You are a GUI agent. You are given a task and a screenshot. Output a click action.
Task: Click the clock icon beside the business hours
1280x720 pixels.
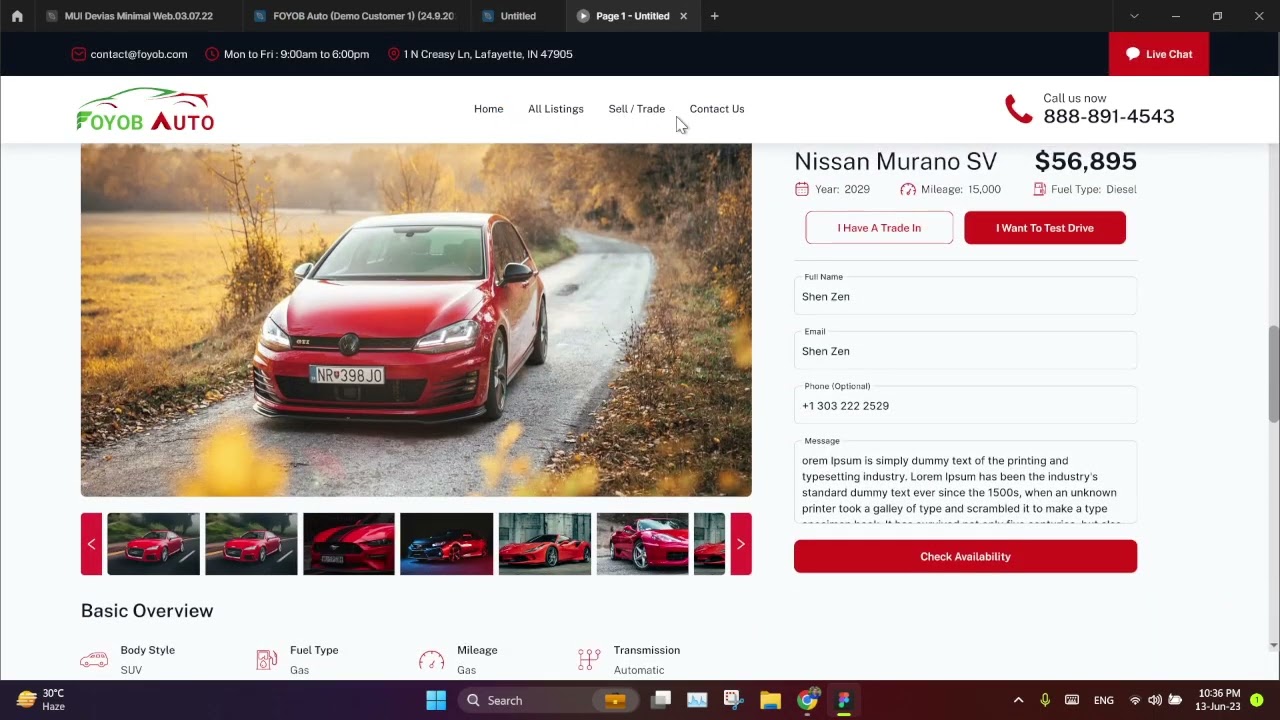point(212,54)
